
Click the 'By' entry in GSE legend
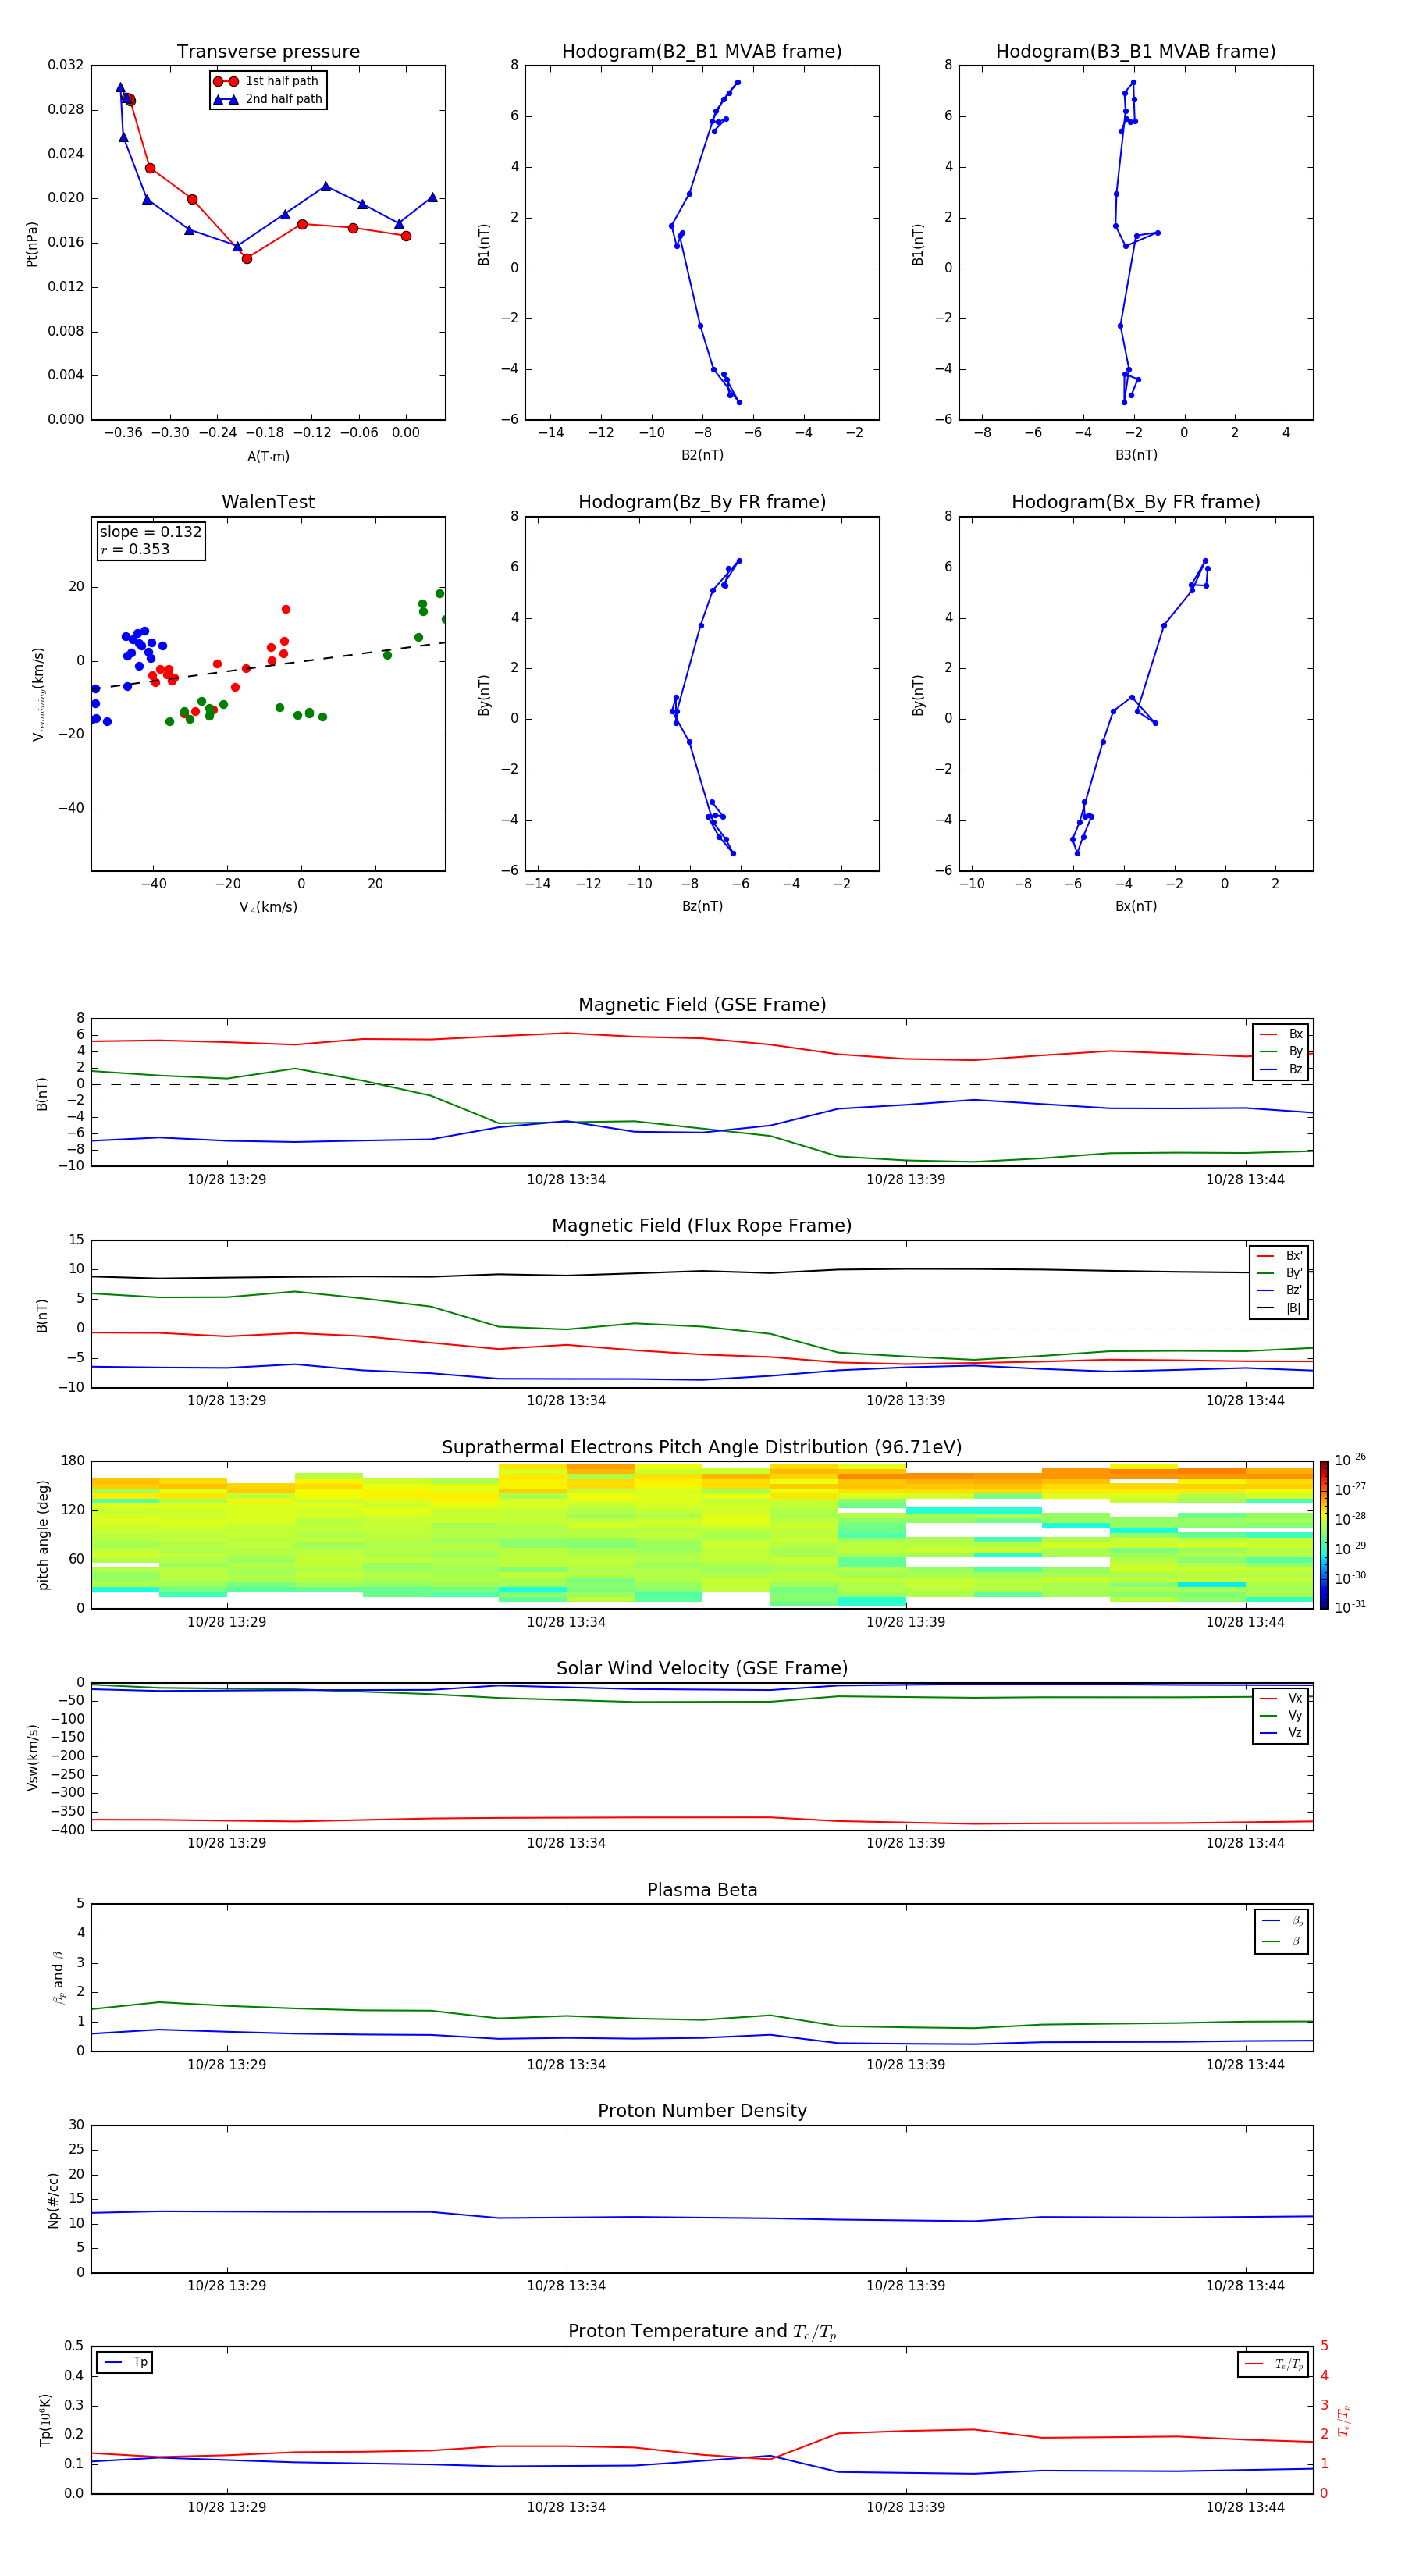[1281, 1051]
